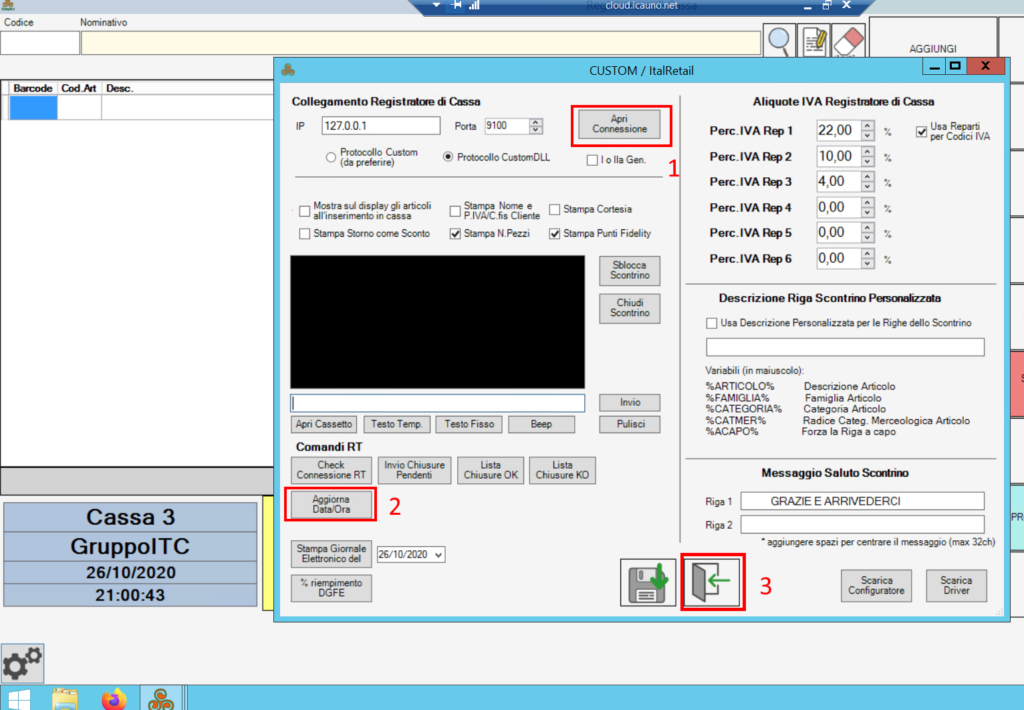The height and width of the screenshot is (710, 1024).
Task: Increase Perc.IVA Rep 1 value with up arrow
Action: pyautogui.click(x=867, y=126)
